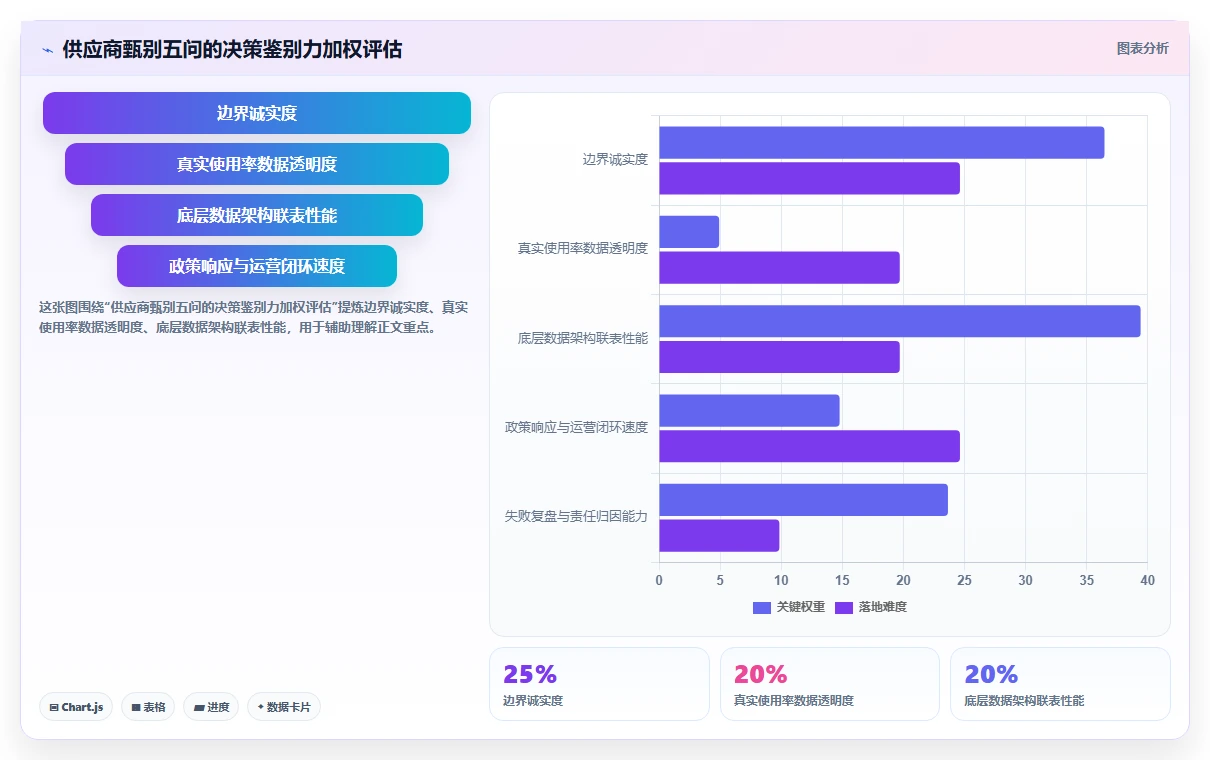Toggle the 落地难度 legend swatch
This screenshot has height=760, width=1210.
click(x=844, y=607)
